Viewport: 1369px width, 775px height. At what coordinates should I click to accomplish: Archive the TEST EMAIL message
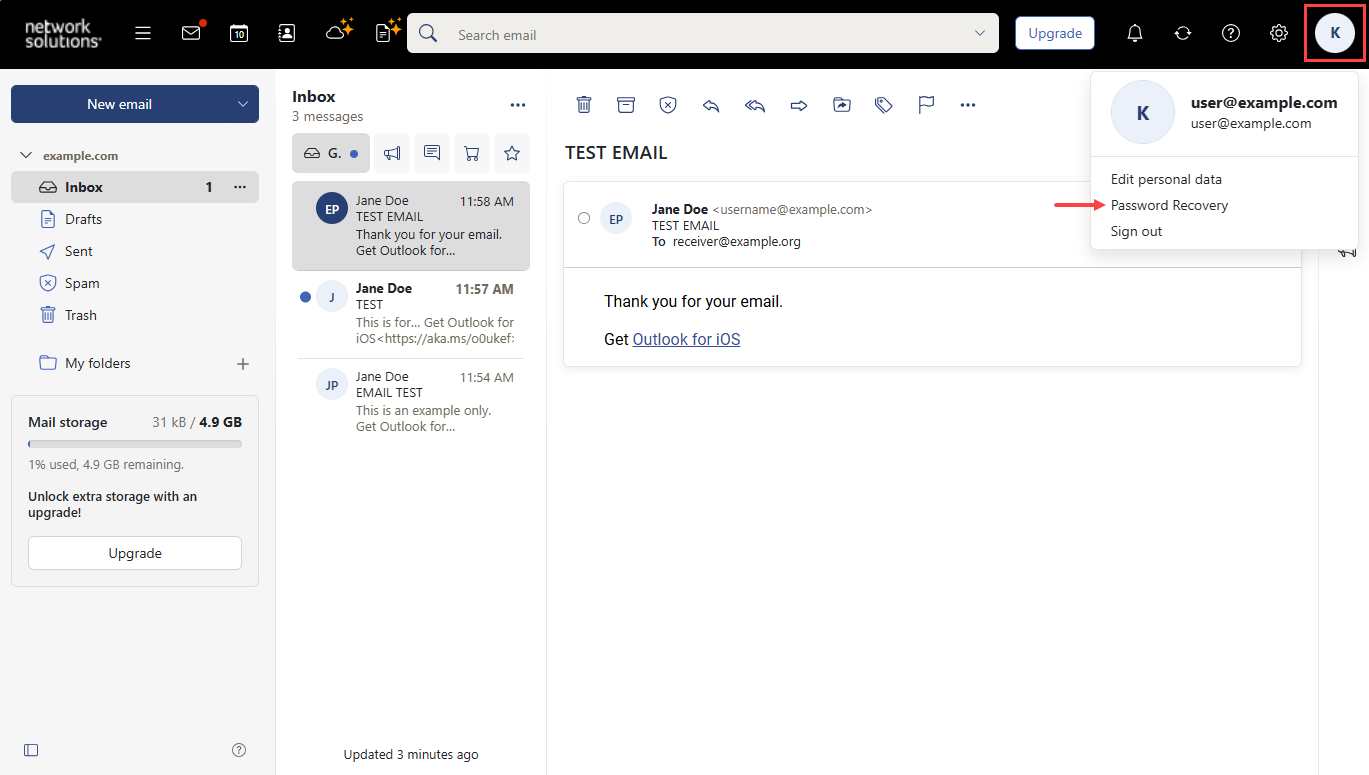coord(626,105)
